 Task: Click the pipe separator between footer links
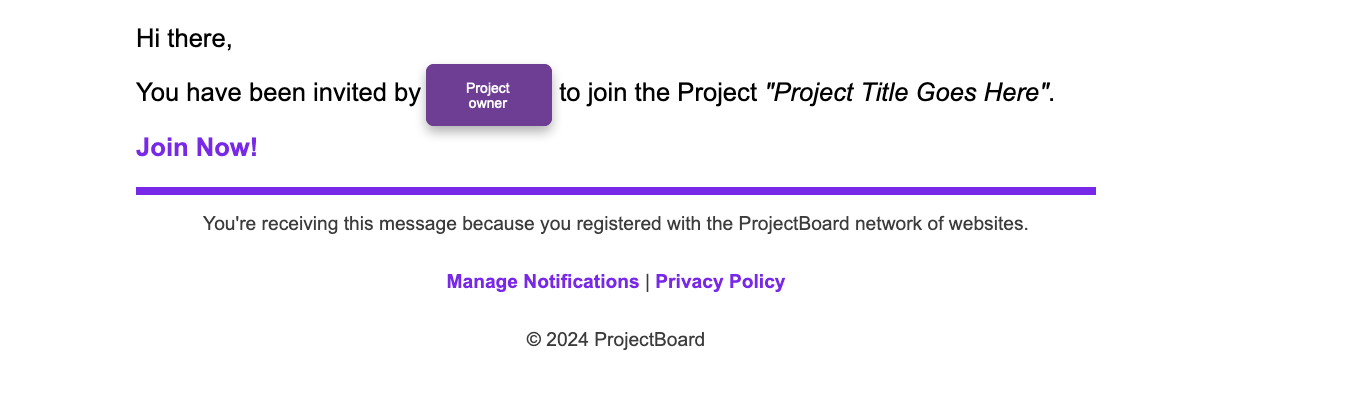click(x=647, y=281)
